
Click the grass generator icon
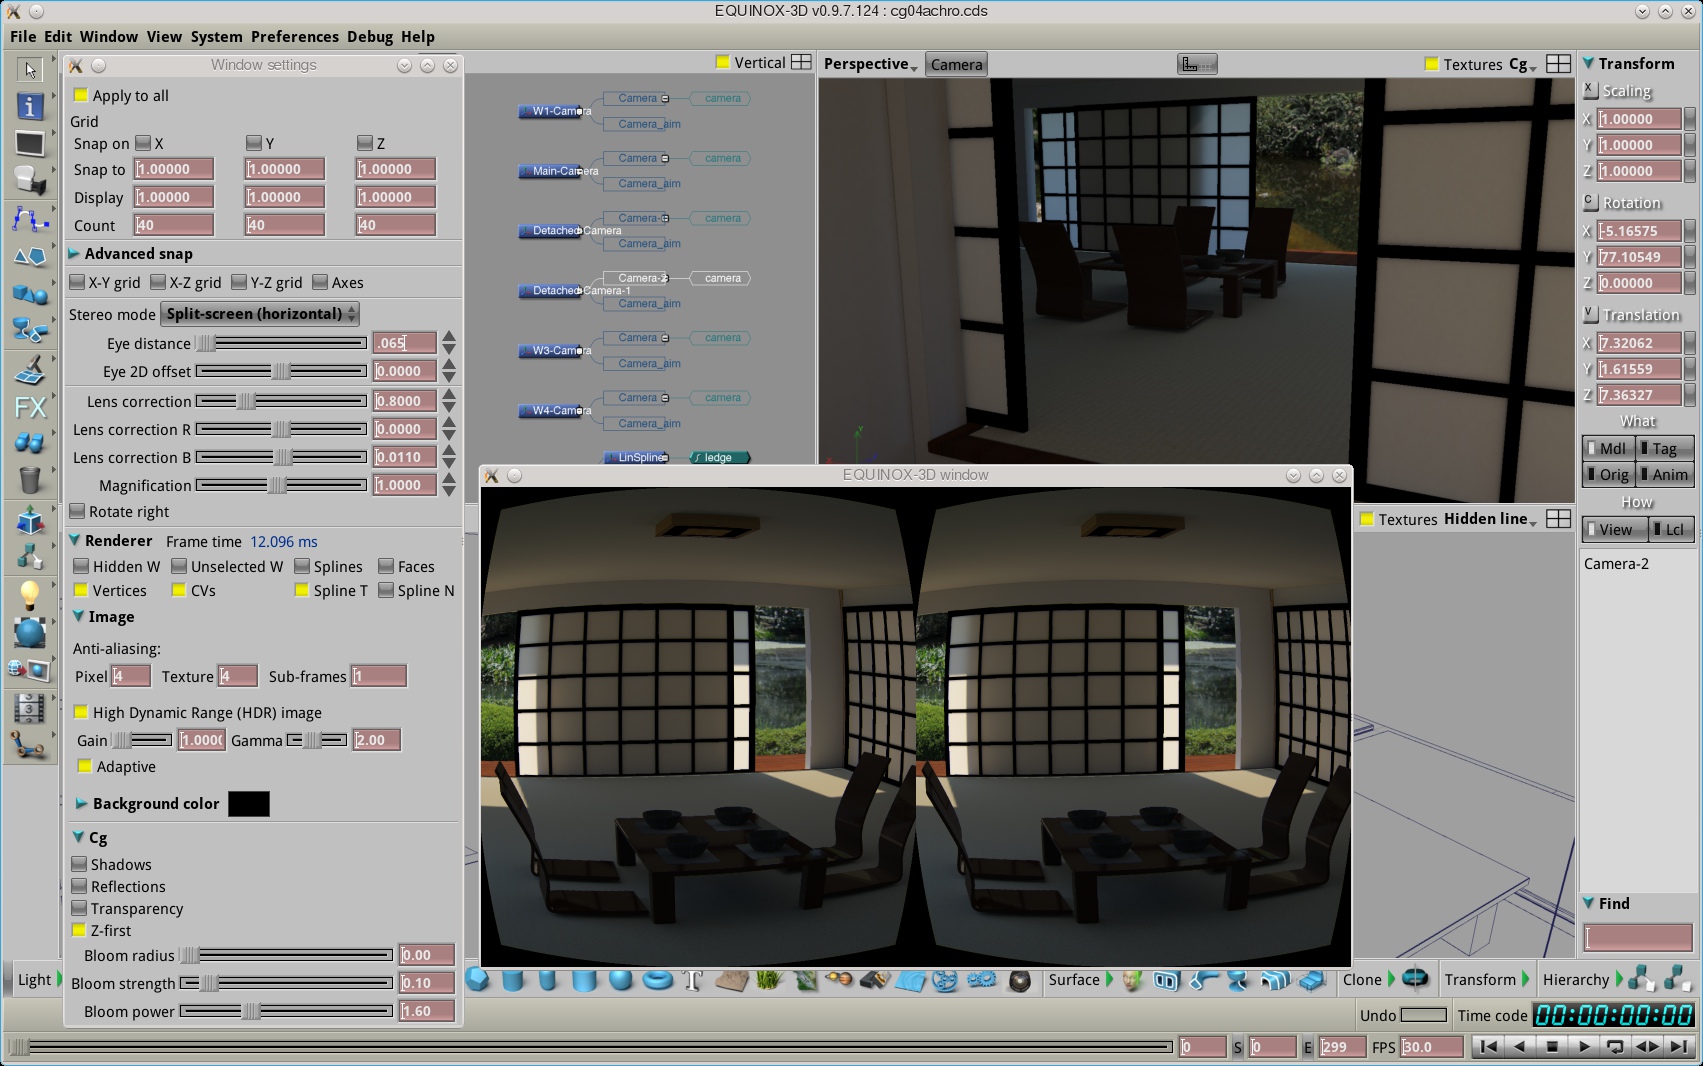point(768,980)
